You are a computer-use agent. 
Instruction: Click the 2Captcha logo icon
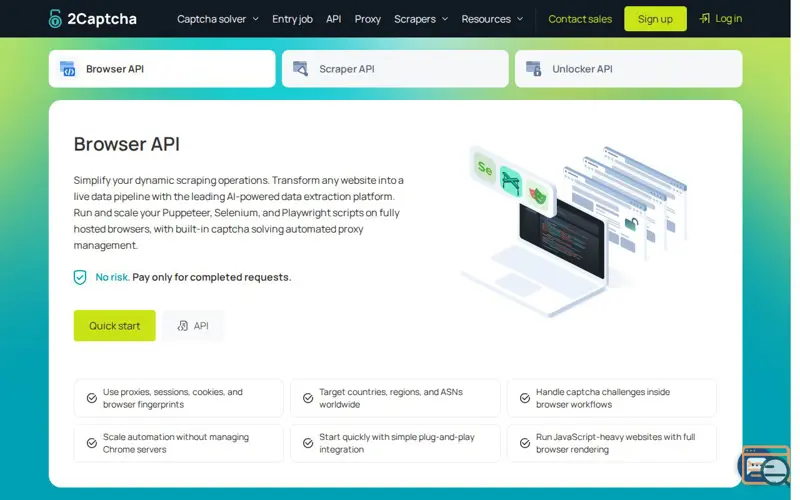(55, 19)
